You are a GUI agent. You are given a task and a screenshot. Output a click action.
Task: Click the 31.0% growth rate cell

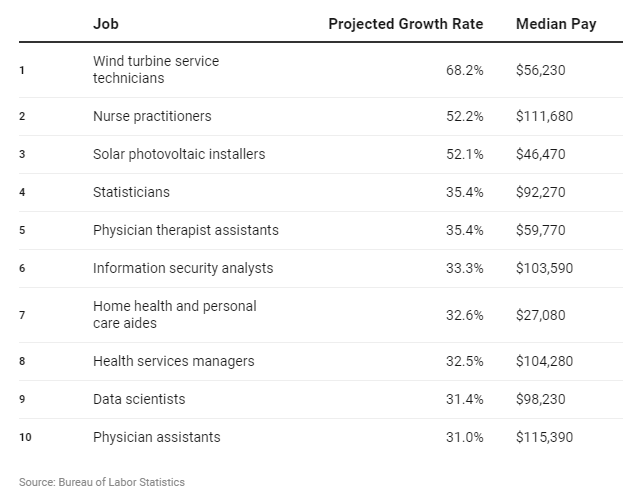(x=465, y=437)
